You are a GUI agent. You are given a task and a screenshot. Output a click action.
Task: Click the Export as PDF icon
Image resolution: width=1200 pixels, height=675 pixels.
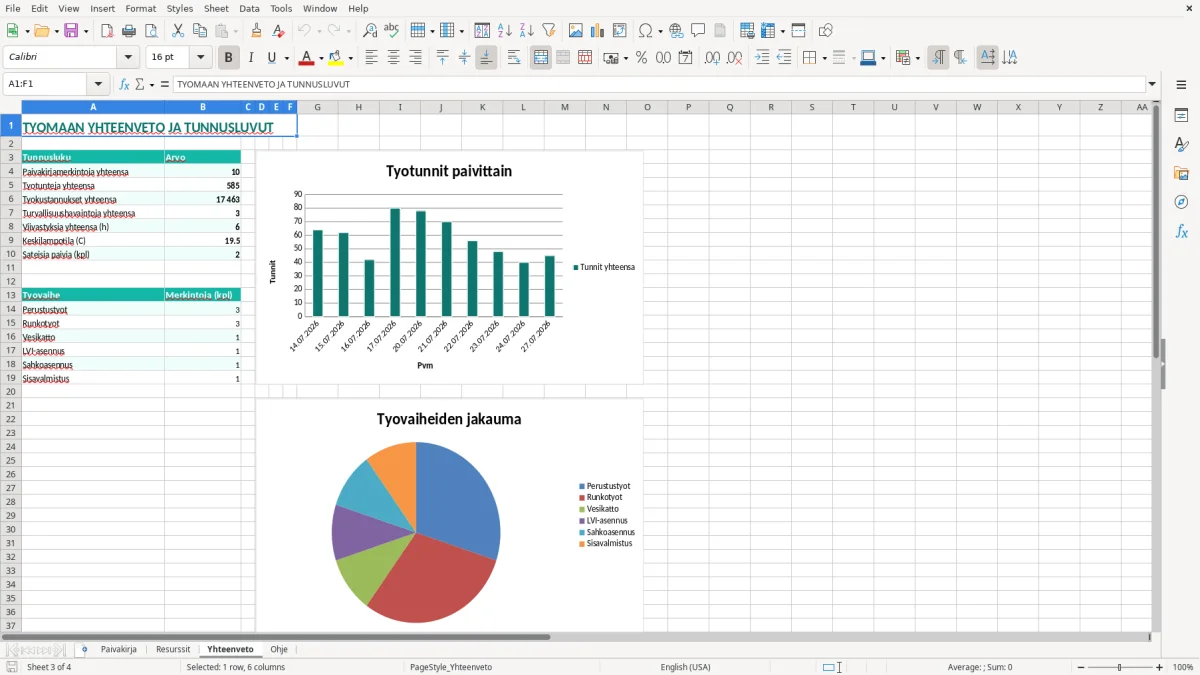tap(107, 31)
